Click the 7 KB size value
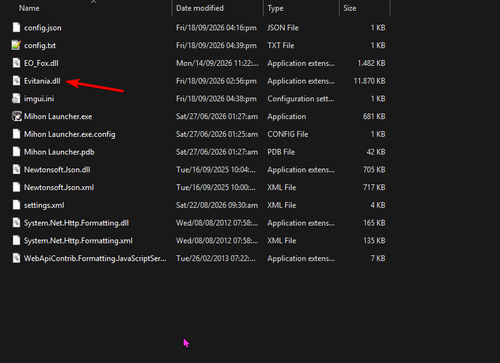The height and width of the screenshot is (363, 500). tap(378, 258)
